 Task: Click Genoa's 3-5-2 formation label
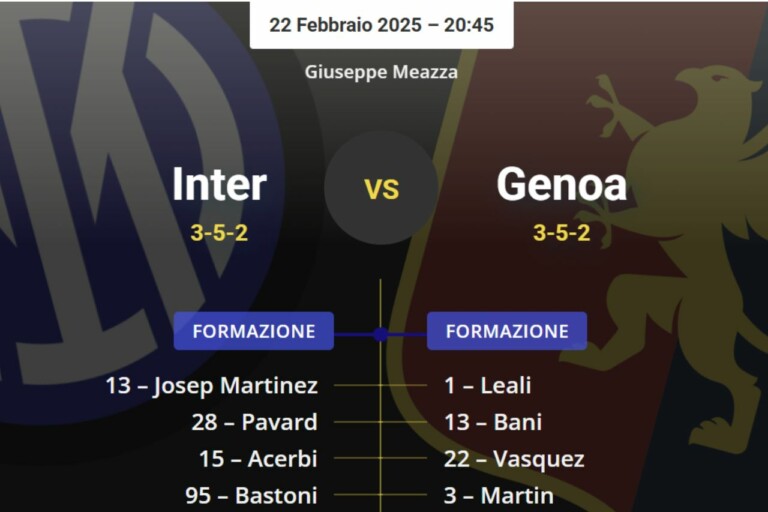tap(561, 233)
